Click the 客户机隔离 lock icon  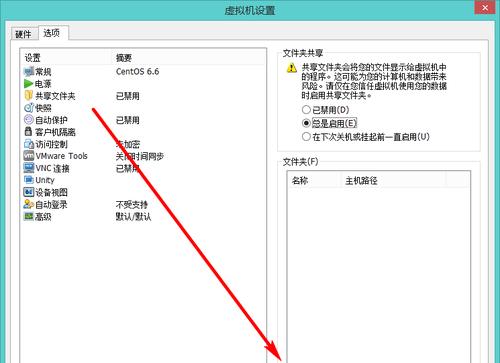(29, 132)
